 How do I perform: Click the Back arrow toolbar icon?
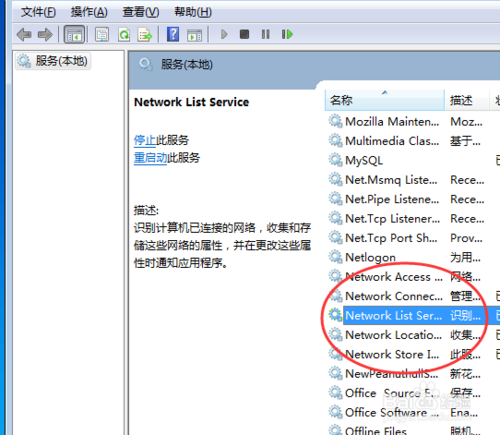24,34
